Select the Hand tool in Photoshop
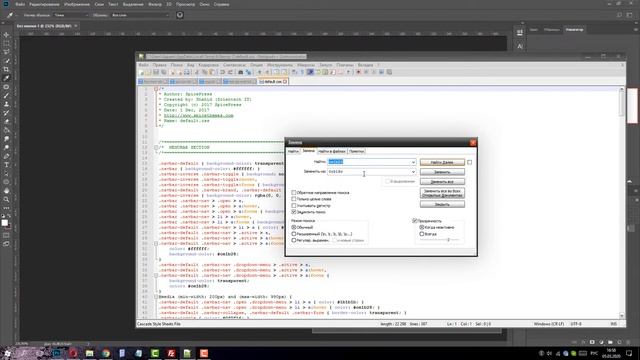This screenshot has width=640, height=360. tap(6, 191)
